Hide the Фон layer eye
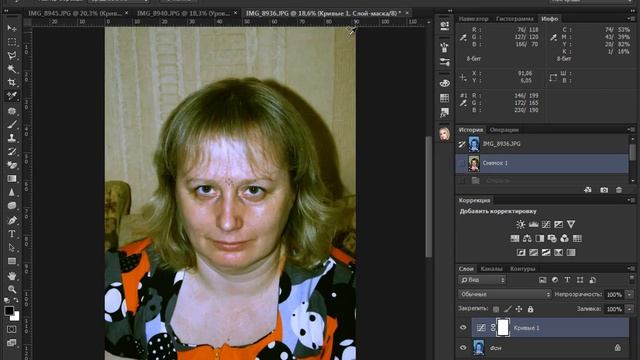 pyautogui.click(x=463, y=348)
